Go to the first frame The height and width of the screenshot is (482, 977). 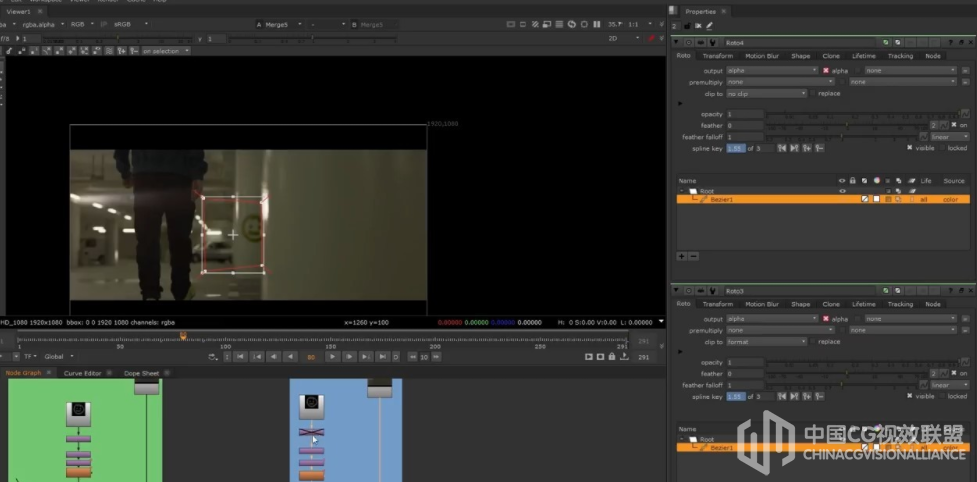pyautogui.click(x=241, y=357)
